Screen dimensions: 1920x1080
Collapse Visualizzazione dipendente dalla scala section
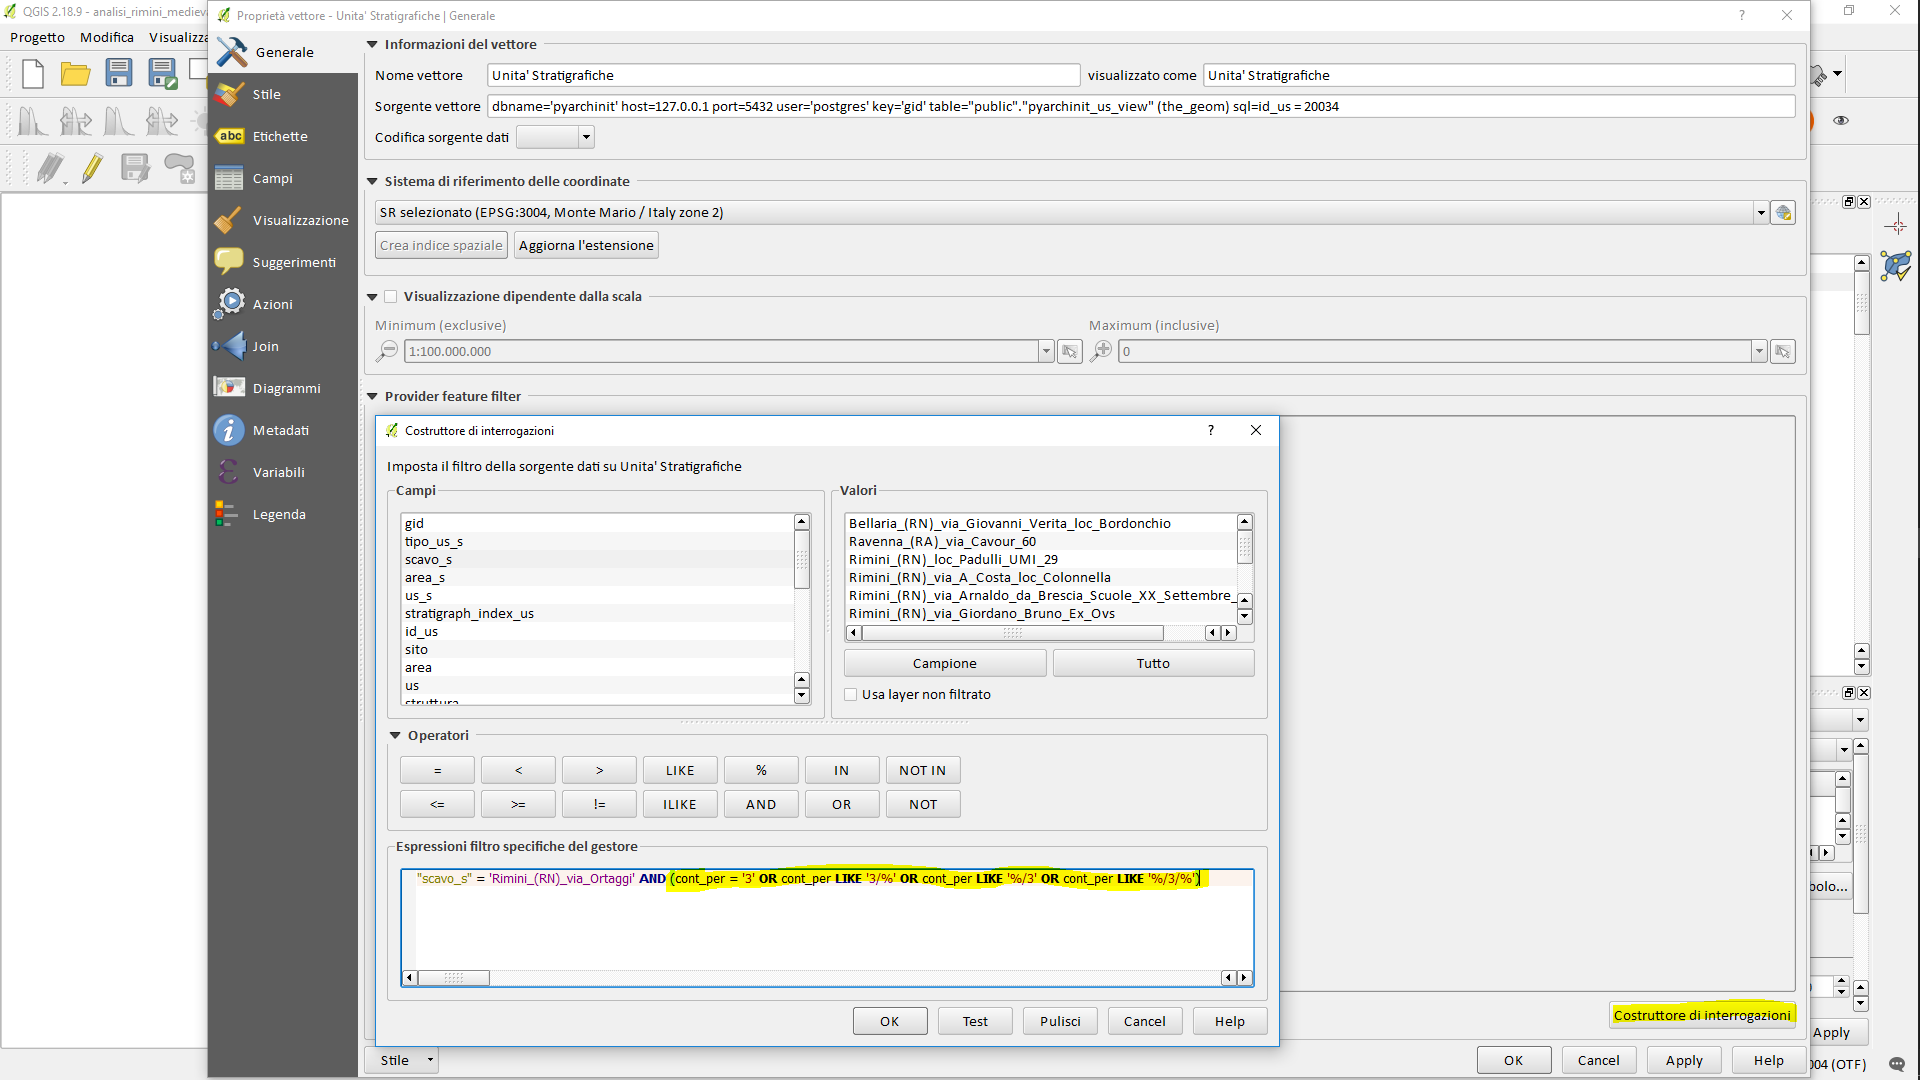(x=372, y=296)
